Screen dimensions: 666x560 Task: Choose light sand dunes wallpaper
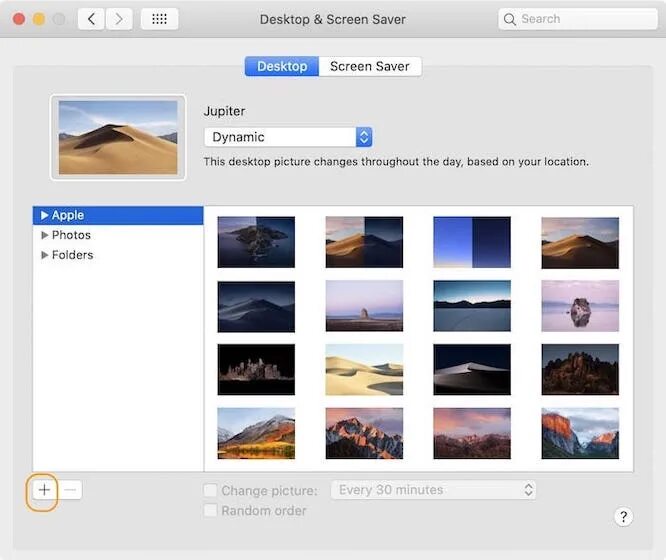click(364, 370)
